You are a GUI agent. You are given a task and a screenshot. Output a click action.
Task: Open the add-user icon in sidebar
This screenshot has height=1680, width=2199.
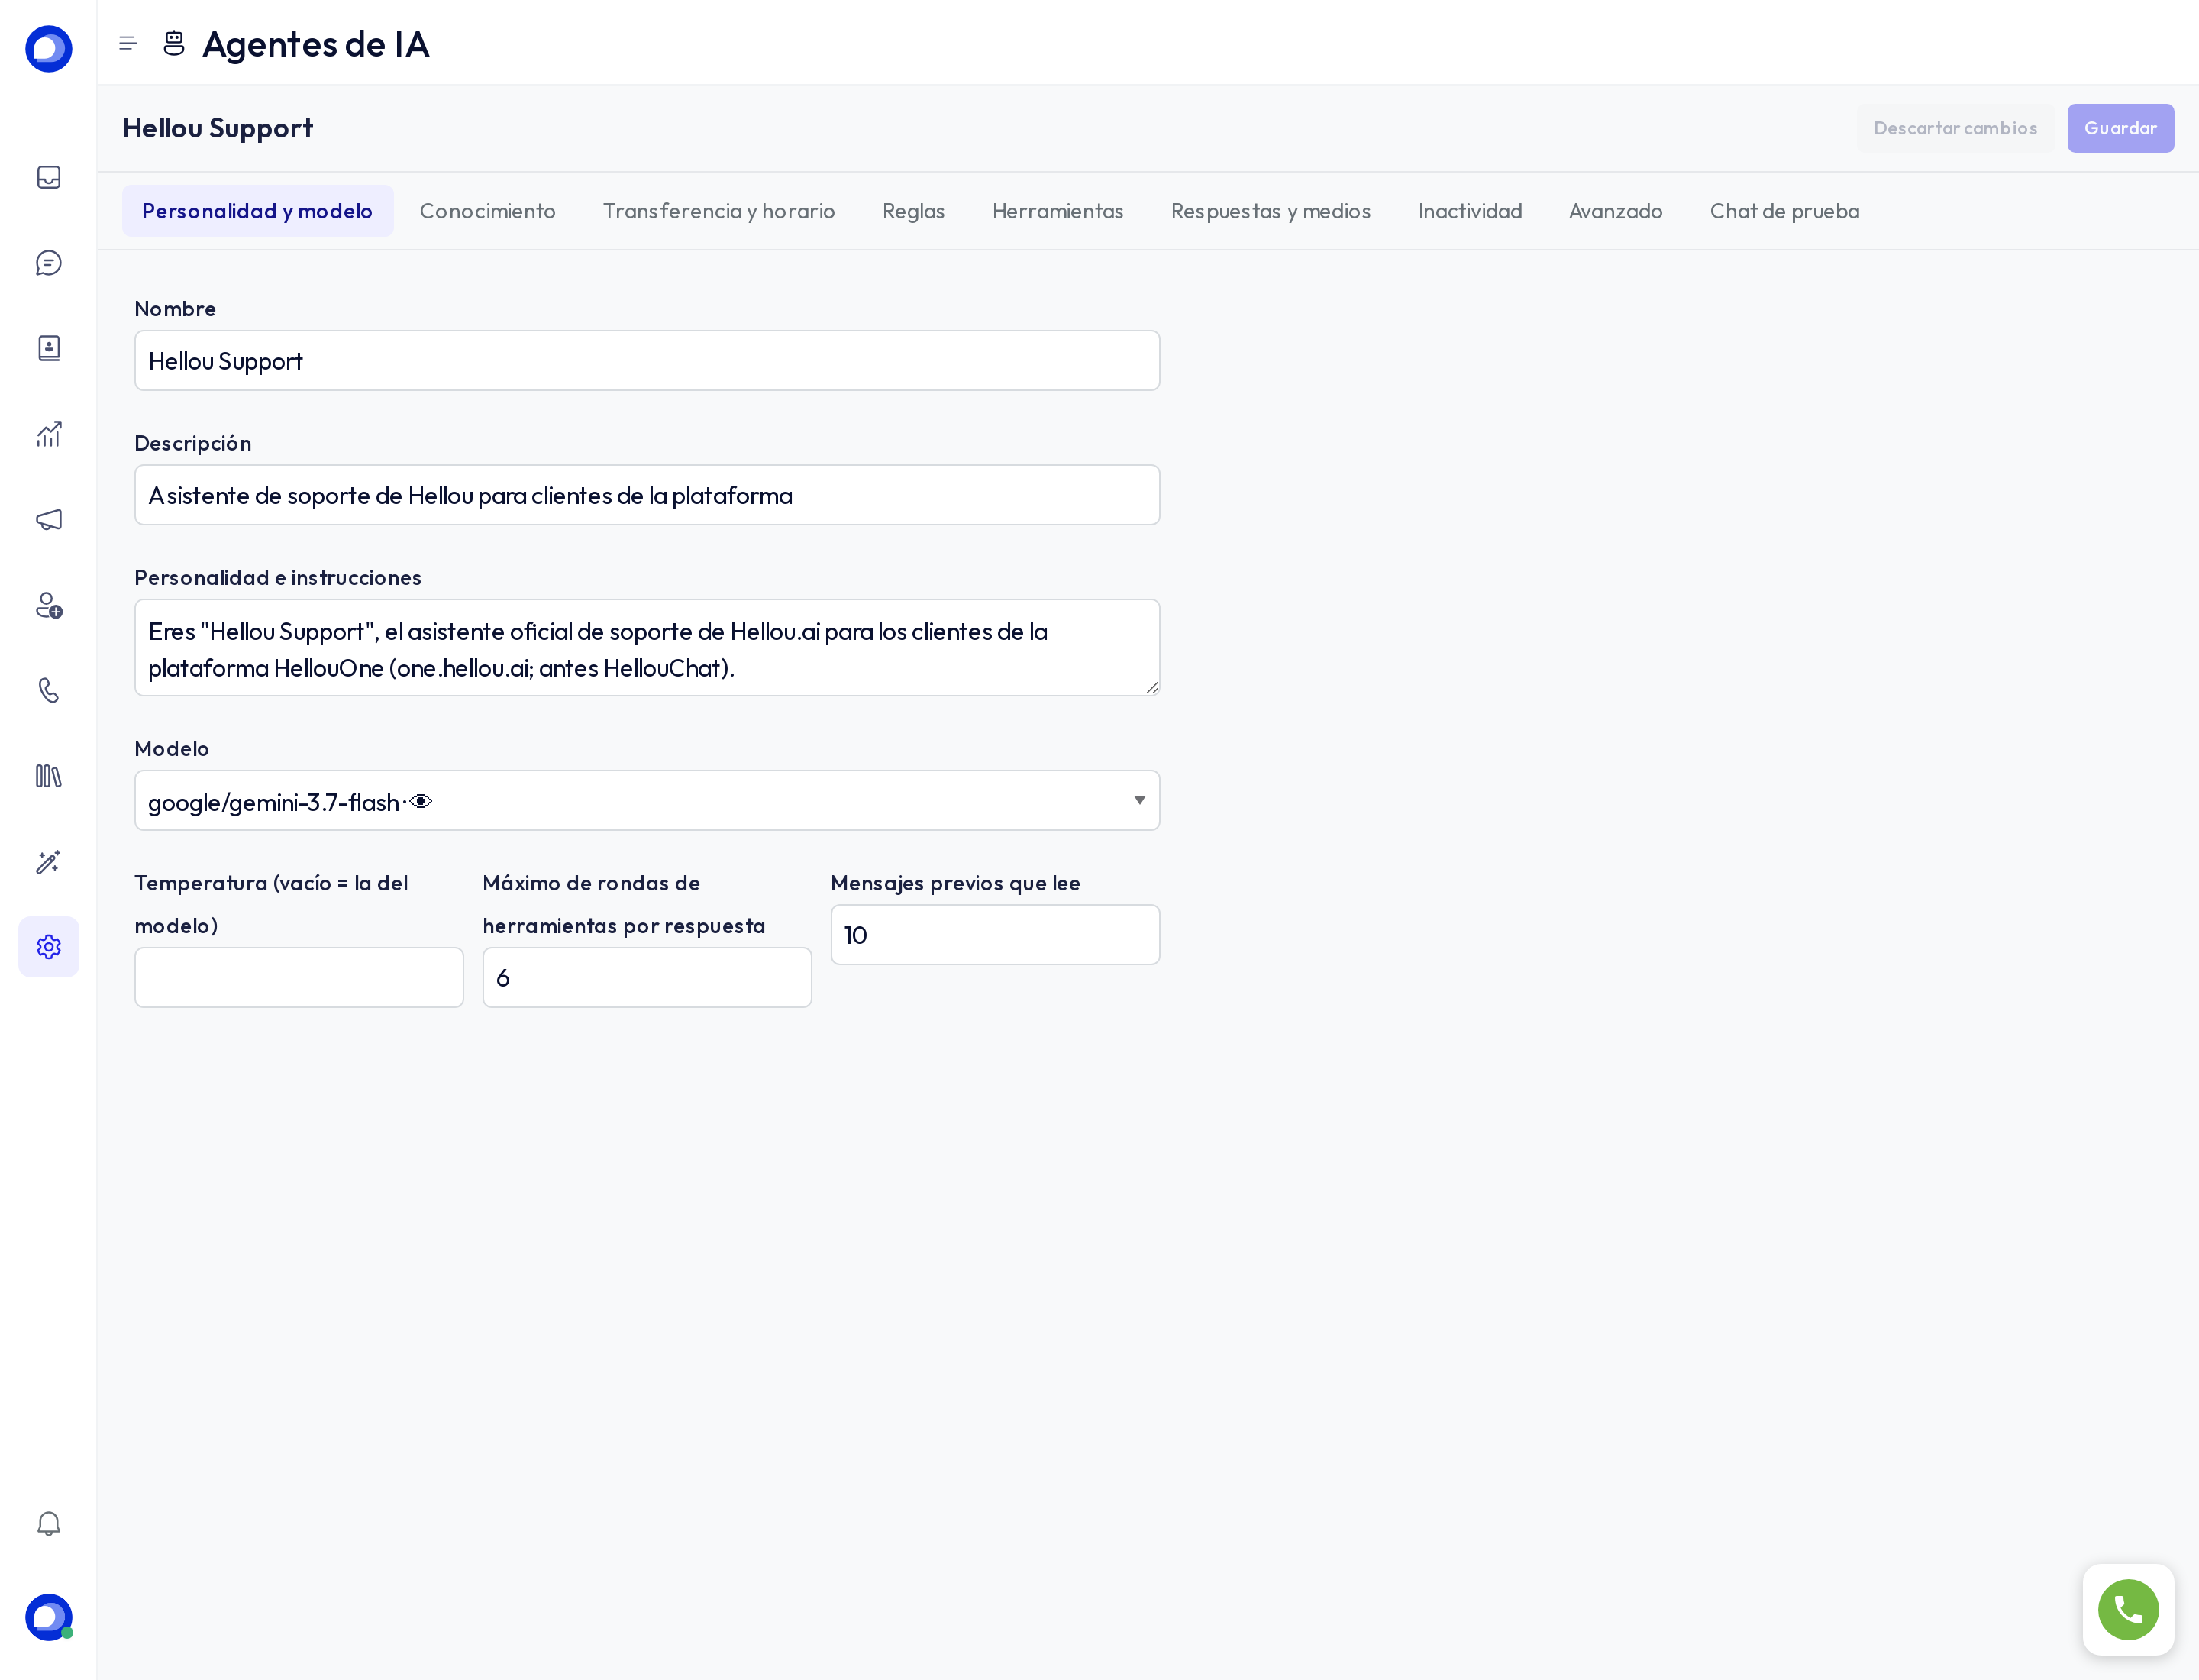tap(49, 605)
